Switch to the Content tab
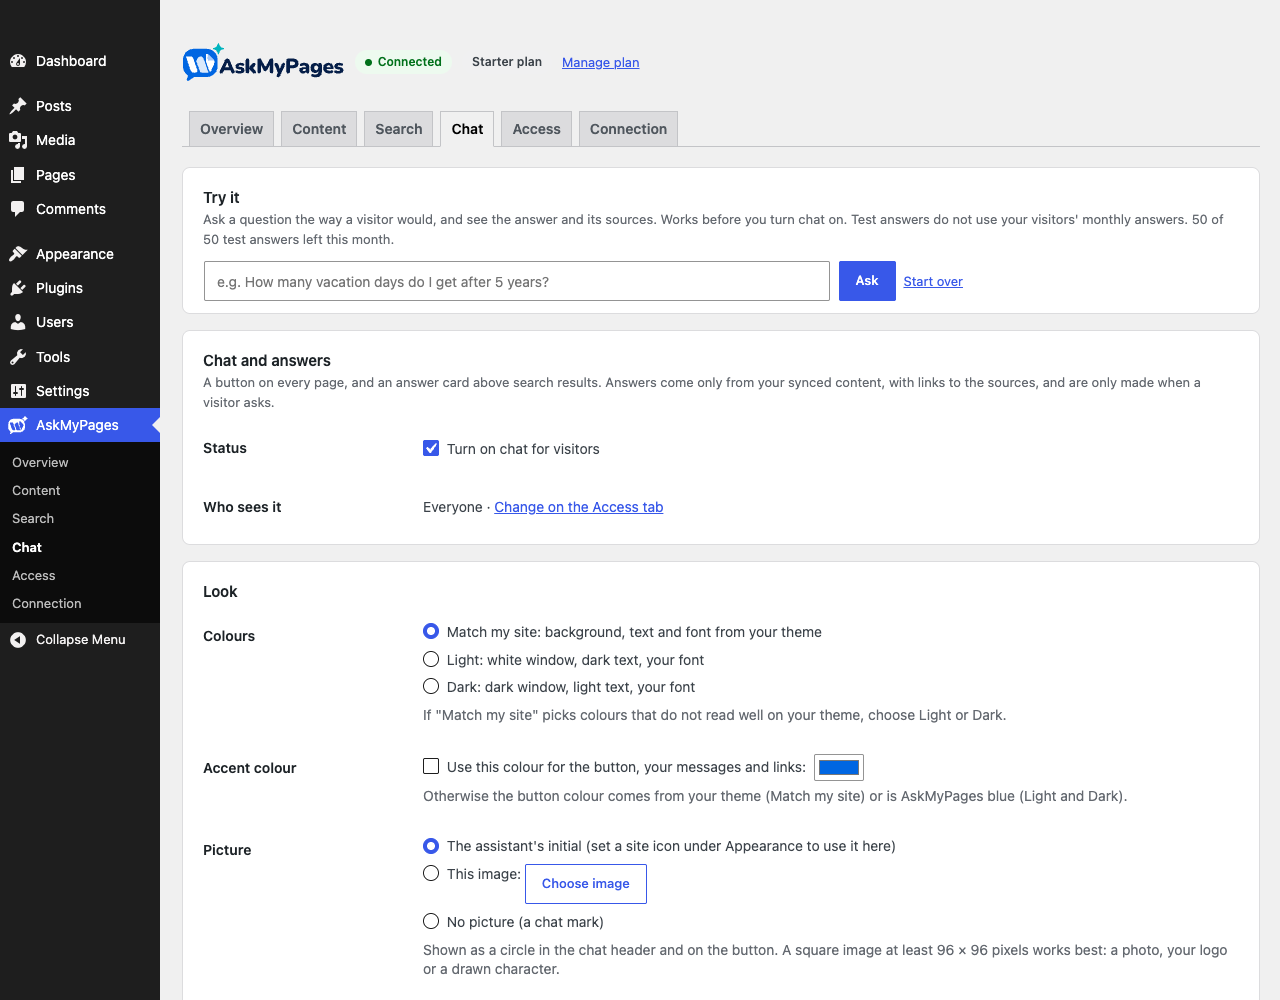 tap(319, 129)
